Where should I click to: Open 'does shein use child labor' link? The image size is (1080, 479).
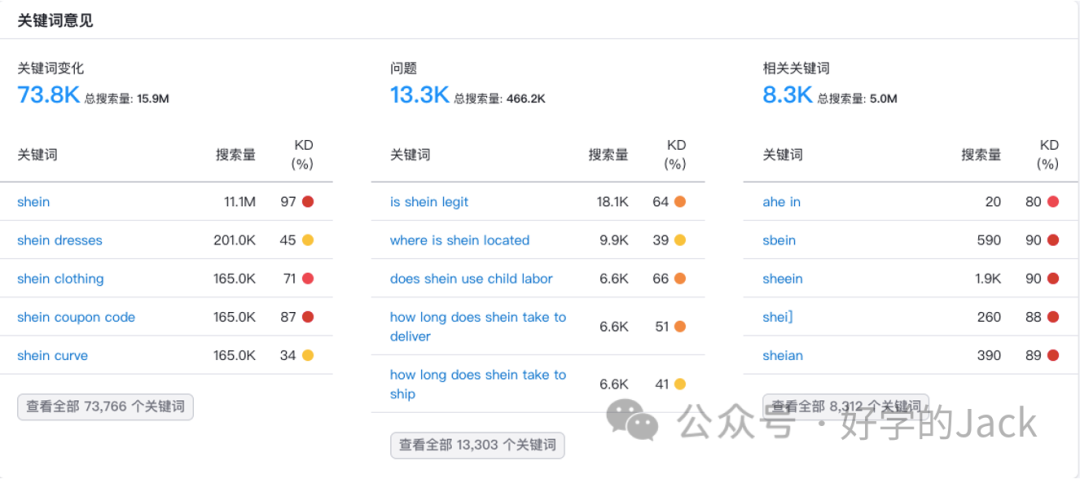(471, 279)
